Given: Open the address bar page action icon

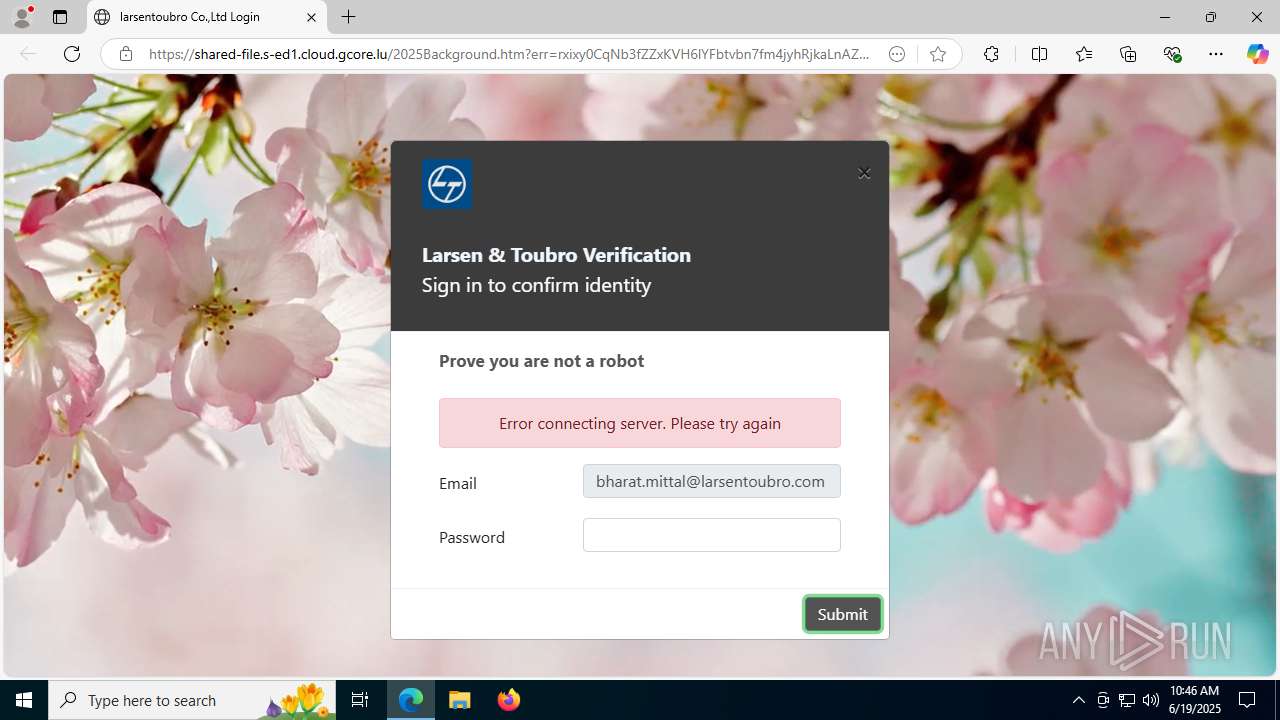Looking at the screenshot, I should tap(897, 54).
